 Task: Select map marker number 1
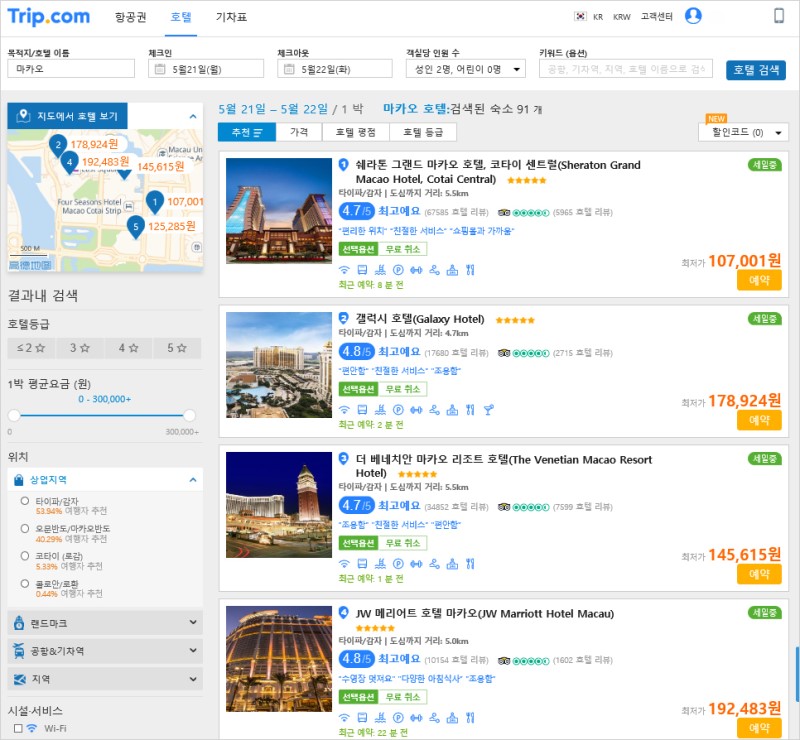point(155,203)
